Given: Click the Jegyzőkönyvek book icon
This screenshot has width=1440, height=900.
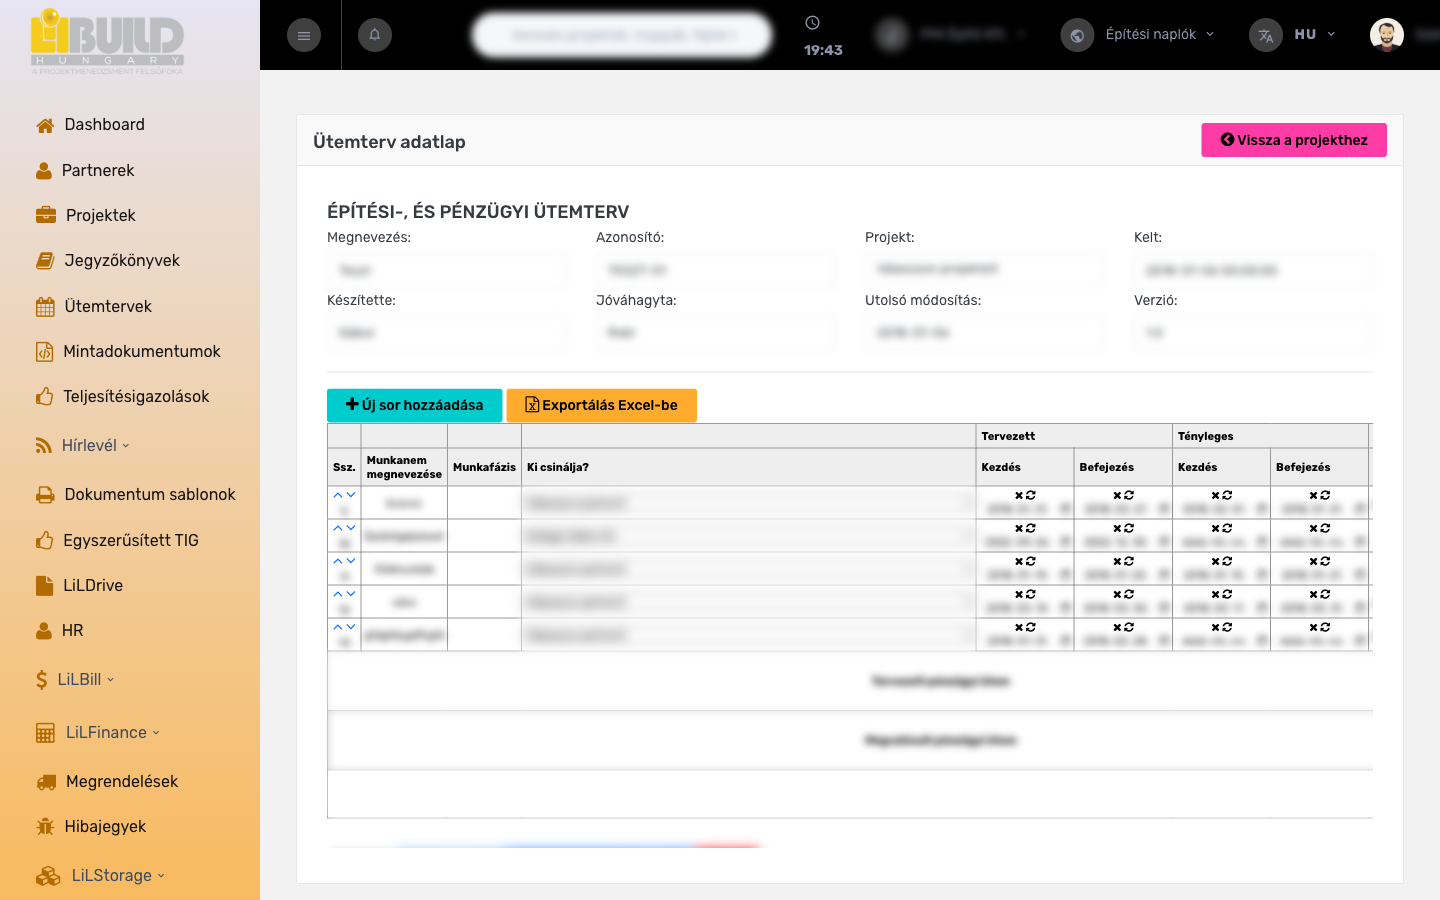Looking at the screenshot, I should coord(45,261).
